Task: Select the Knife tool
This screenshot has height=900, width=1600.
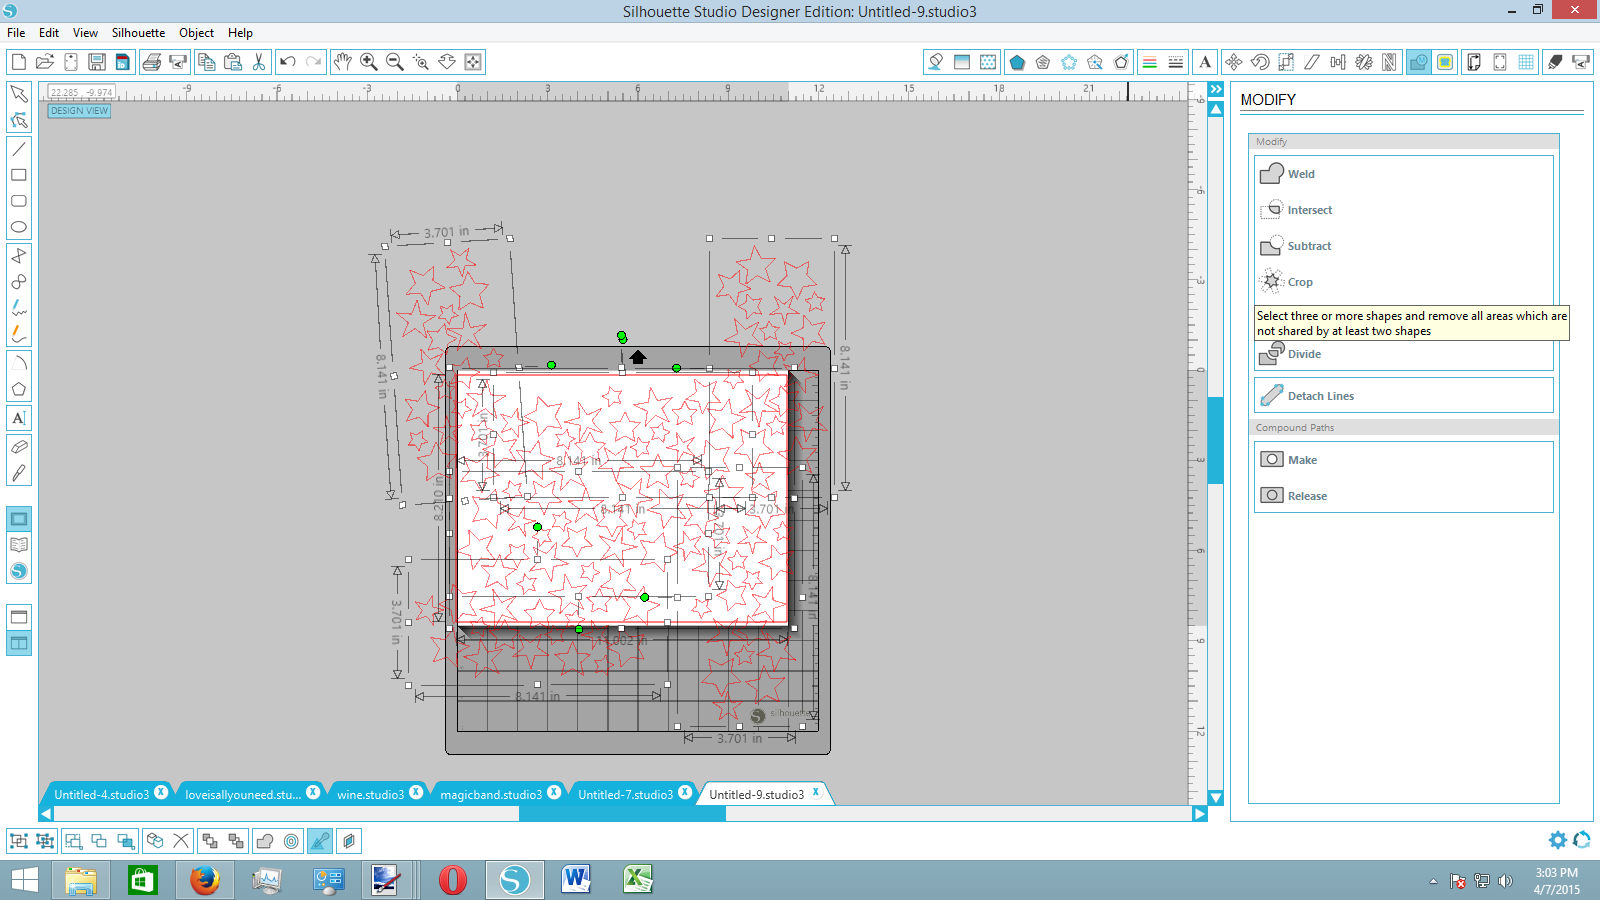Action: point(18,473)
